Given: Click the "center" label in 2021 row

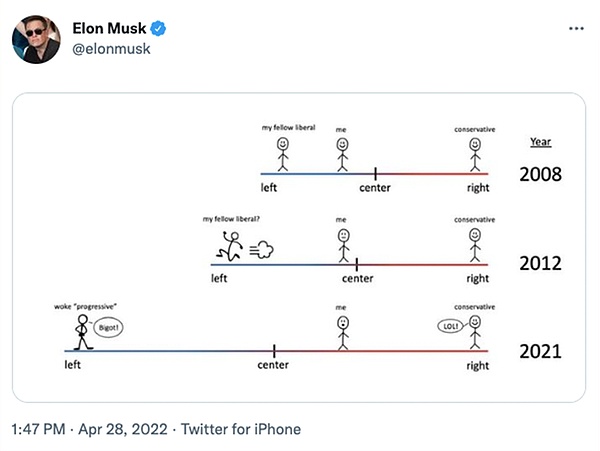Looking at the screenshot, I should [x=273, y=365].
